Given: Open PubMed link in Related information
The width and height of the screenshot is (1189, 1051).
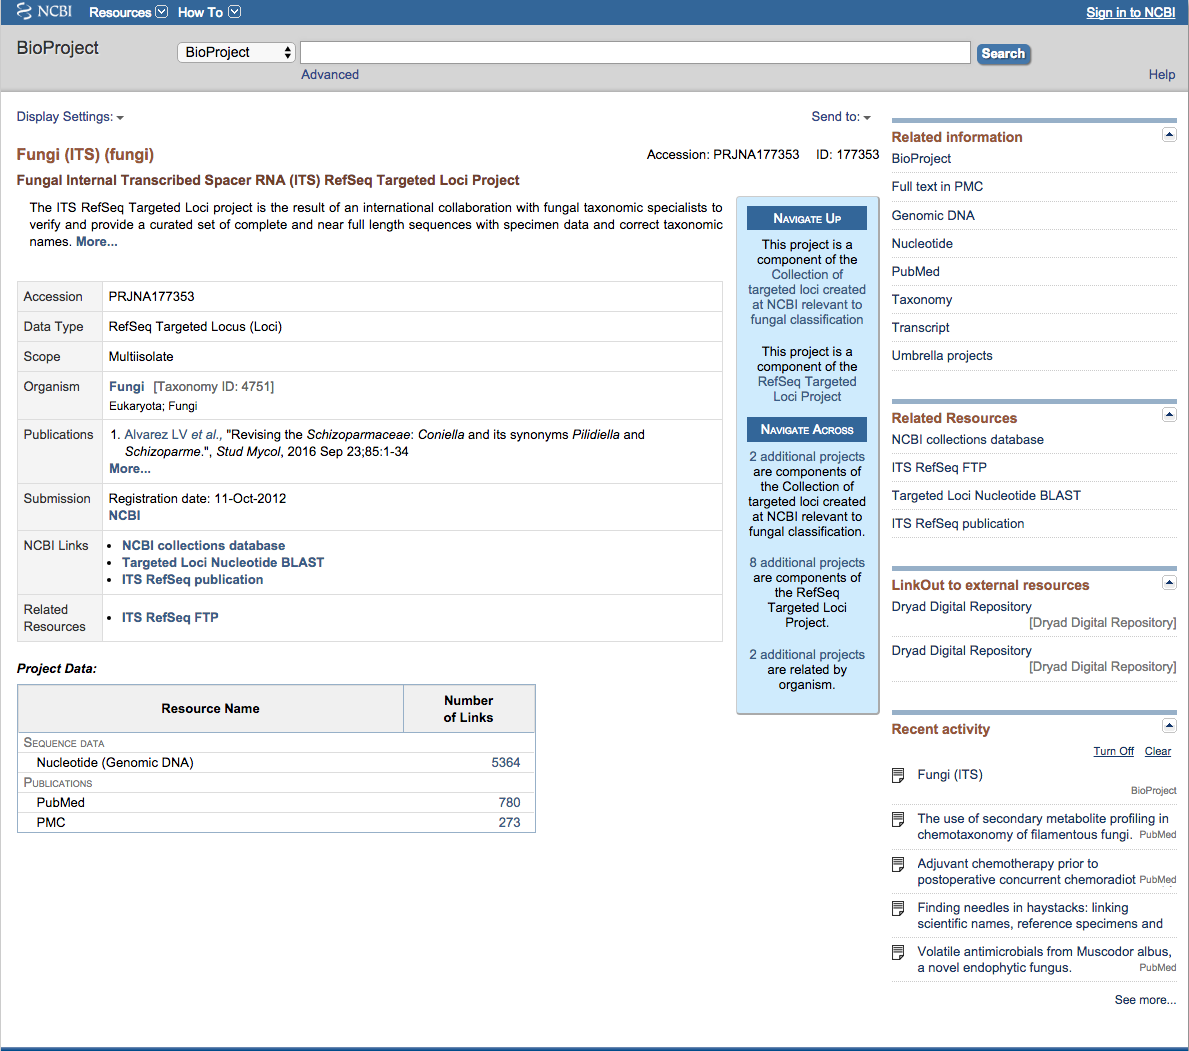Looking at the screenshot, I should pos(915,271).
